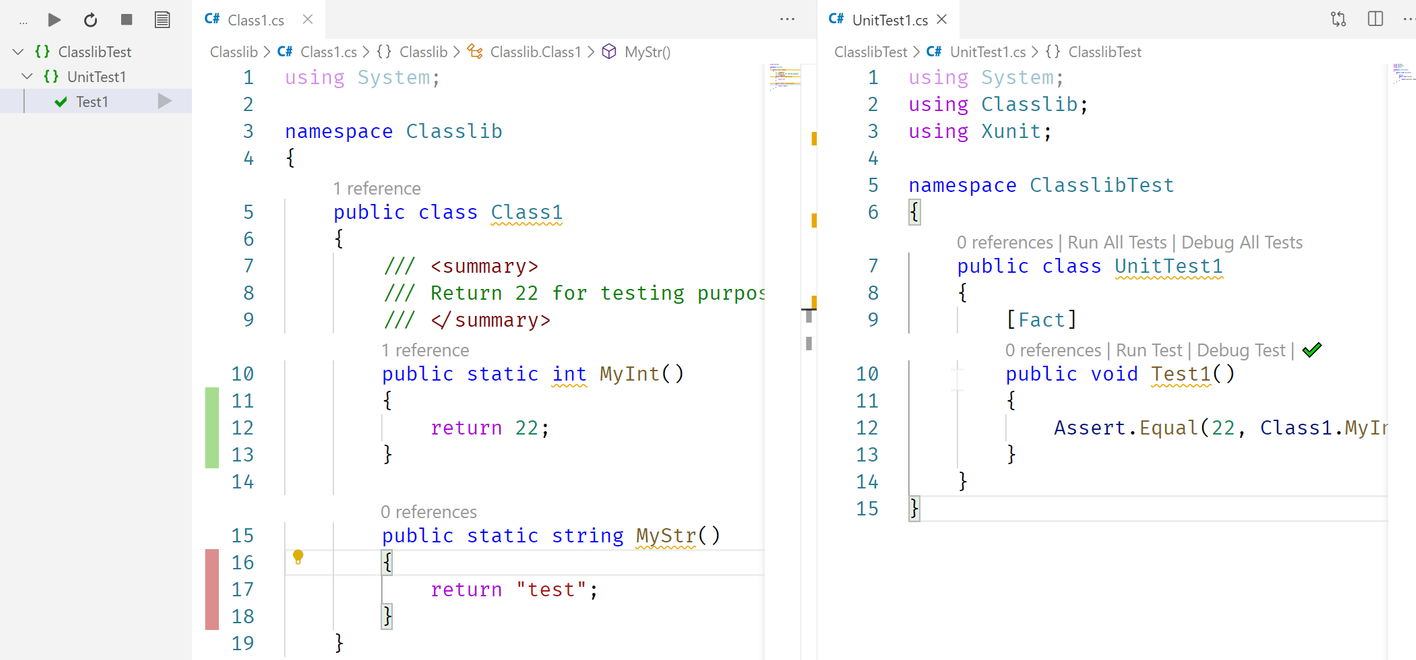Image resolution: width=1416 pixels, height=660 pixels.
Task: Open 0 references above MyStr
Action: click(429, 511)
